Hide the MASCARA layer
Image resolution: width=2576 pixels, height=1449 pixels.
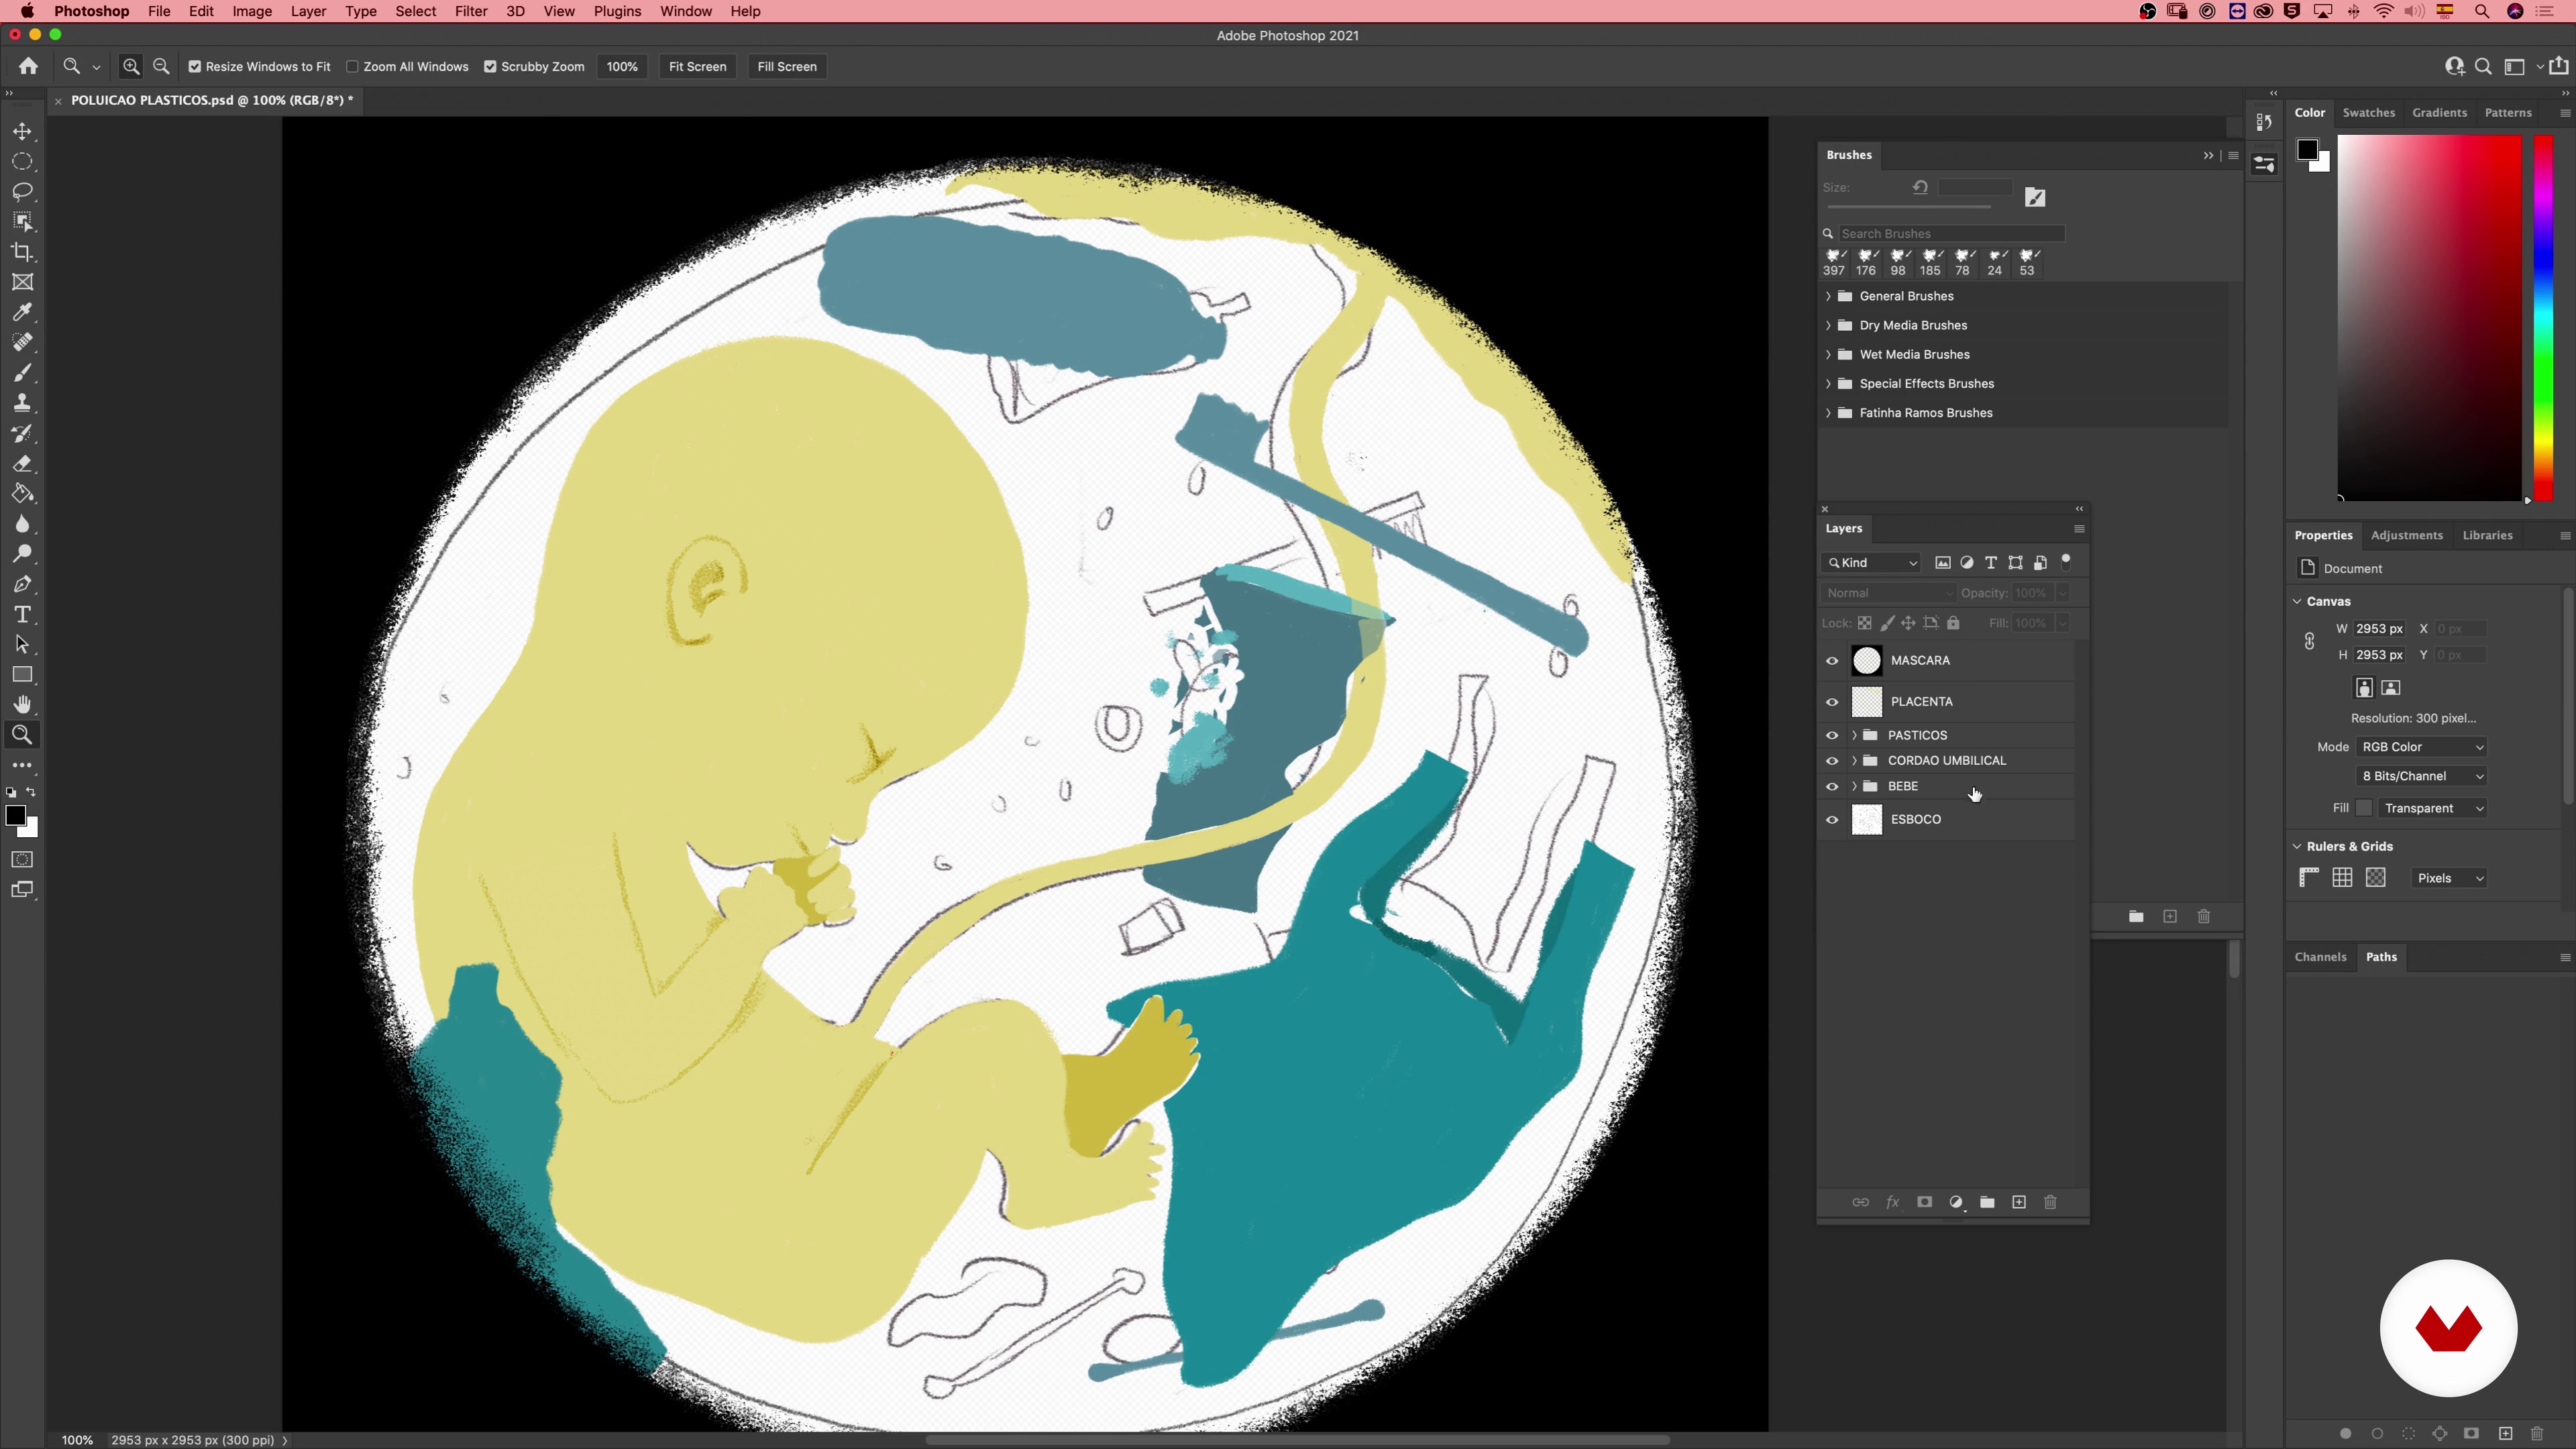[1832, 661]
